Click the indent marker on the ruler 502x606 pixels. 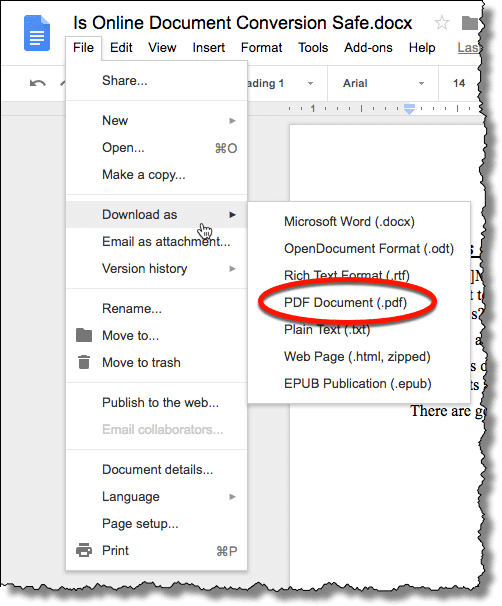[x=409, y=109]
